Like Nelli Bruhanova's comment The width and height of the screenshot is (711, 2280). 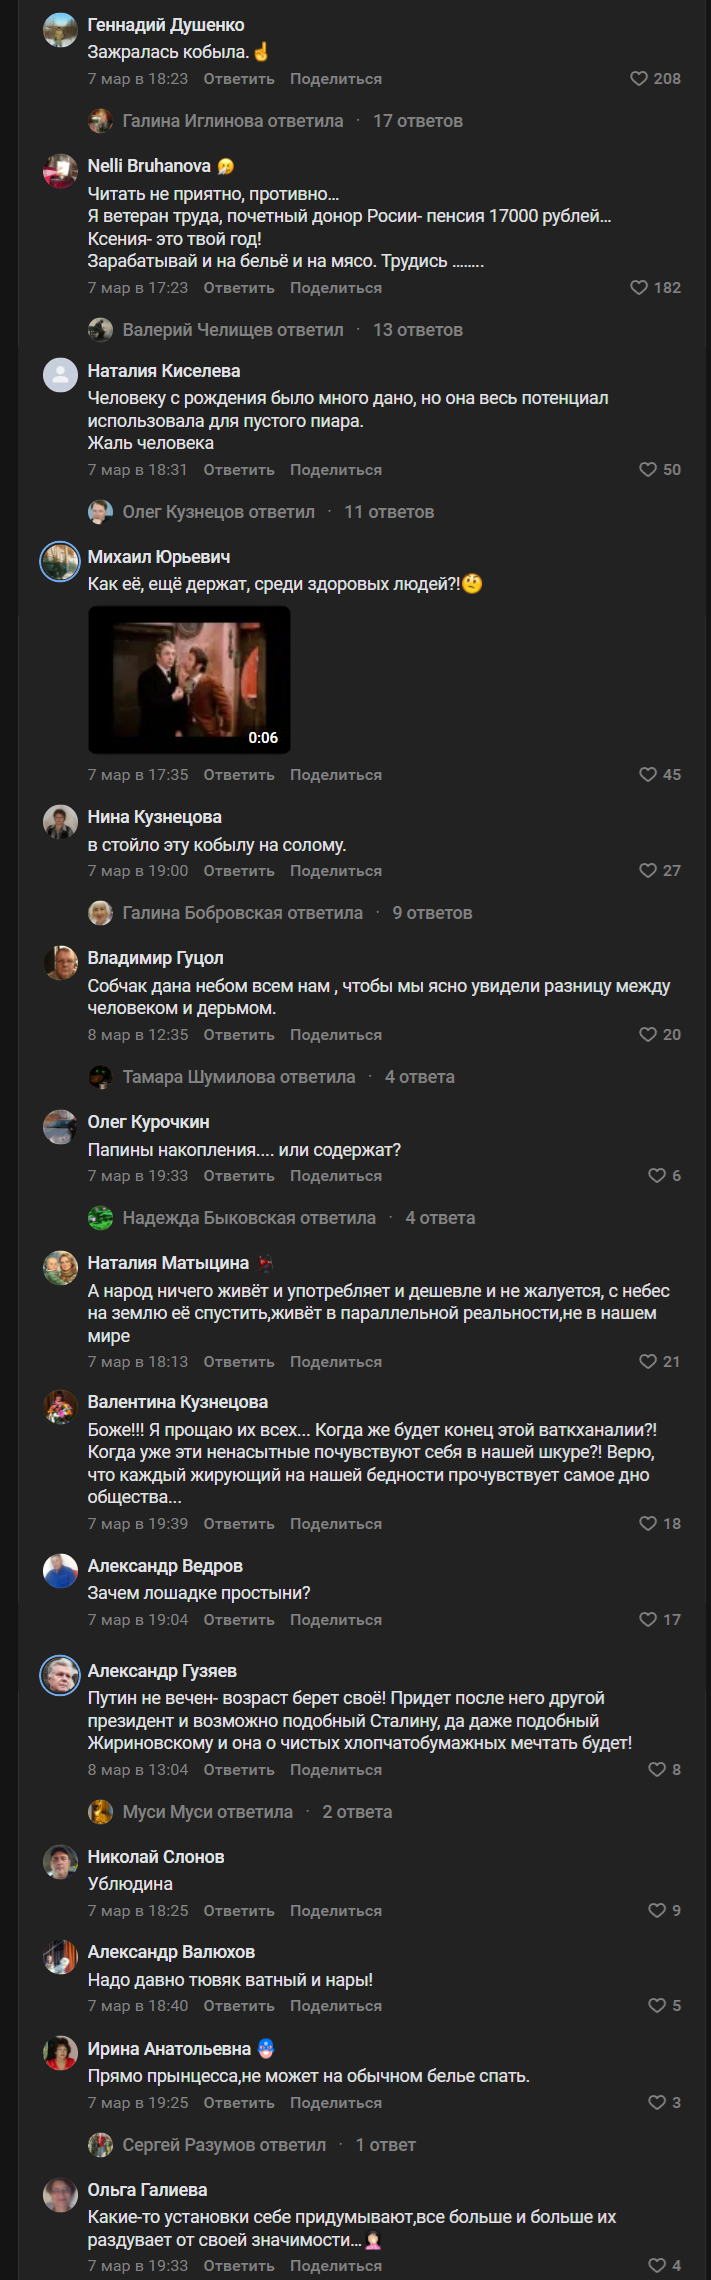click(639, 288)
